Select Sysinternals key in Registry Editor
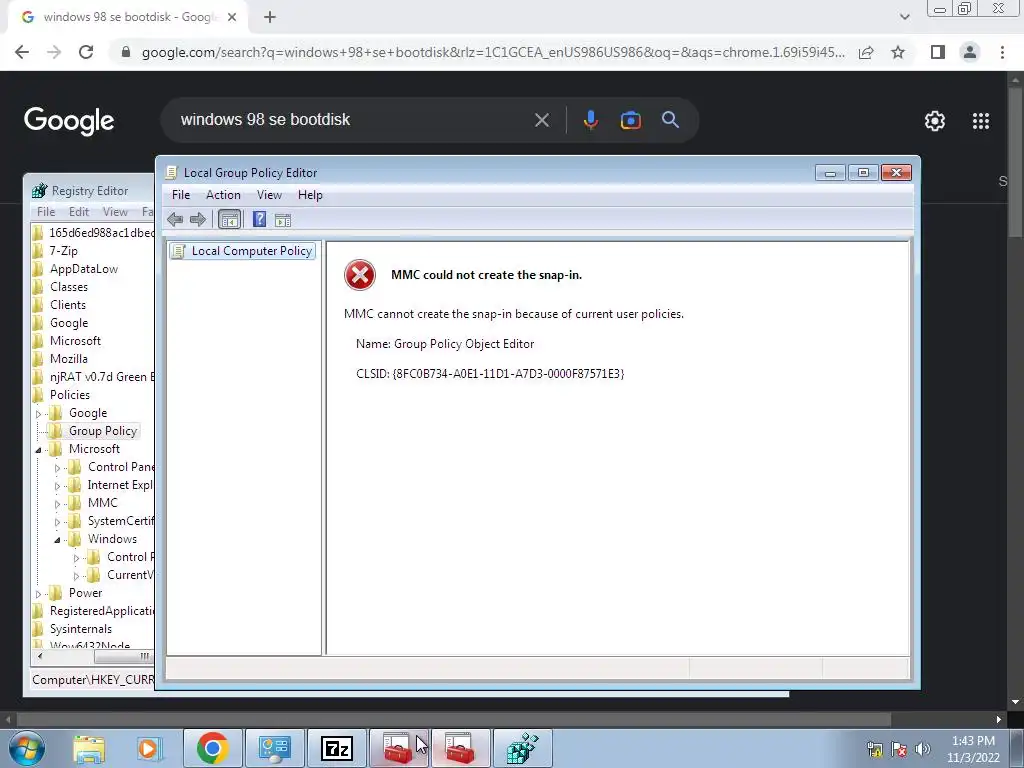Screen dimensions: 1024x768 (x=81, y=629)
